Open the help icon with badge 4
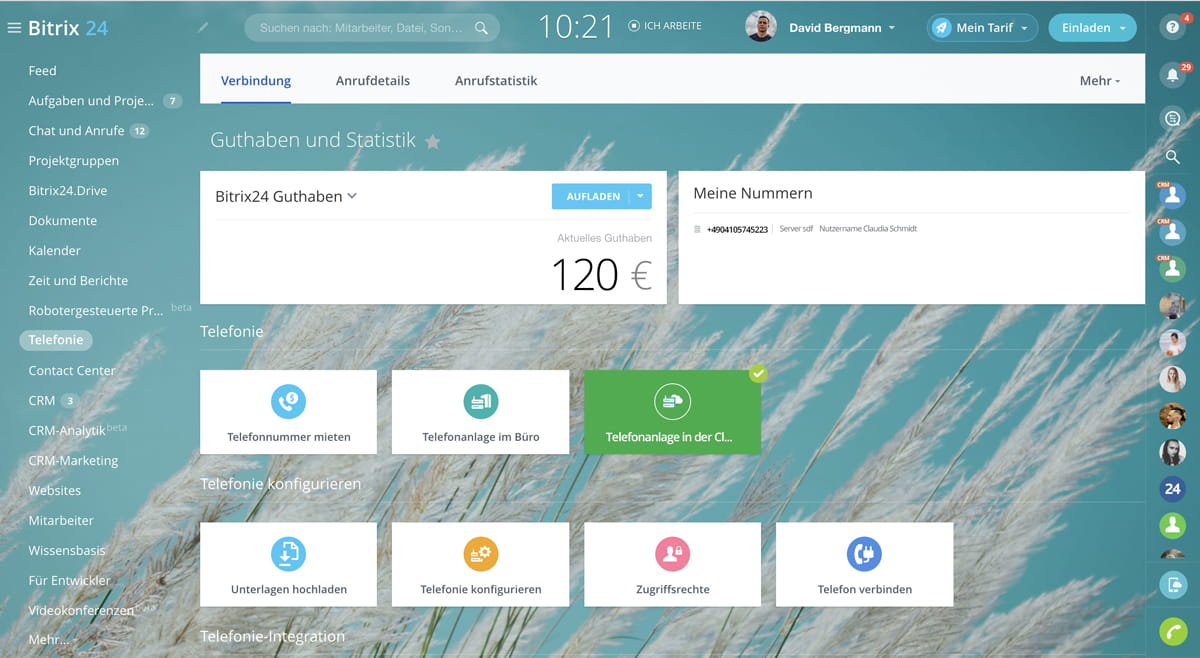This screenshot has height=658, width=1200. 1173,27
